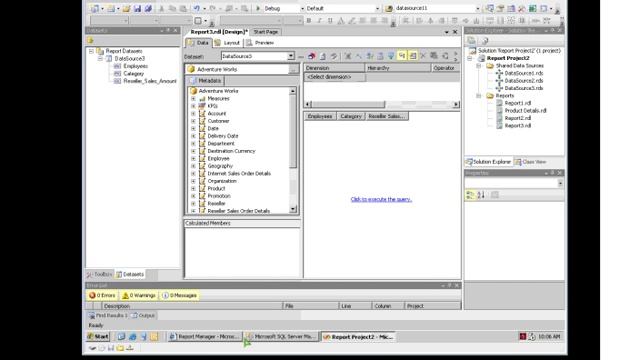Switch to Microsoft SQL Server taskbar window

281,337
